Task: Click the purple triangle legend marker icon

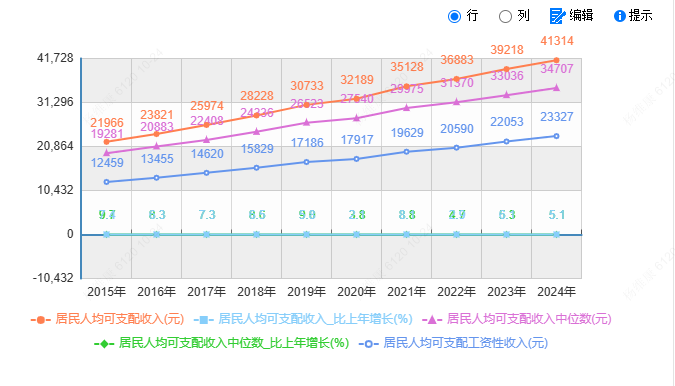Action: tap(432, 320)
